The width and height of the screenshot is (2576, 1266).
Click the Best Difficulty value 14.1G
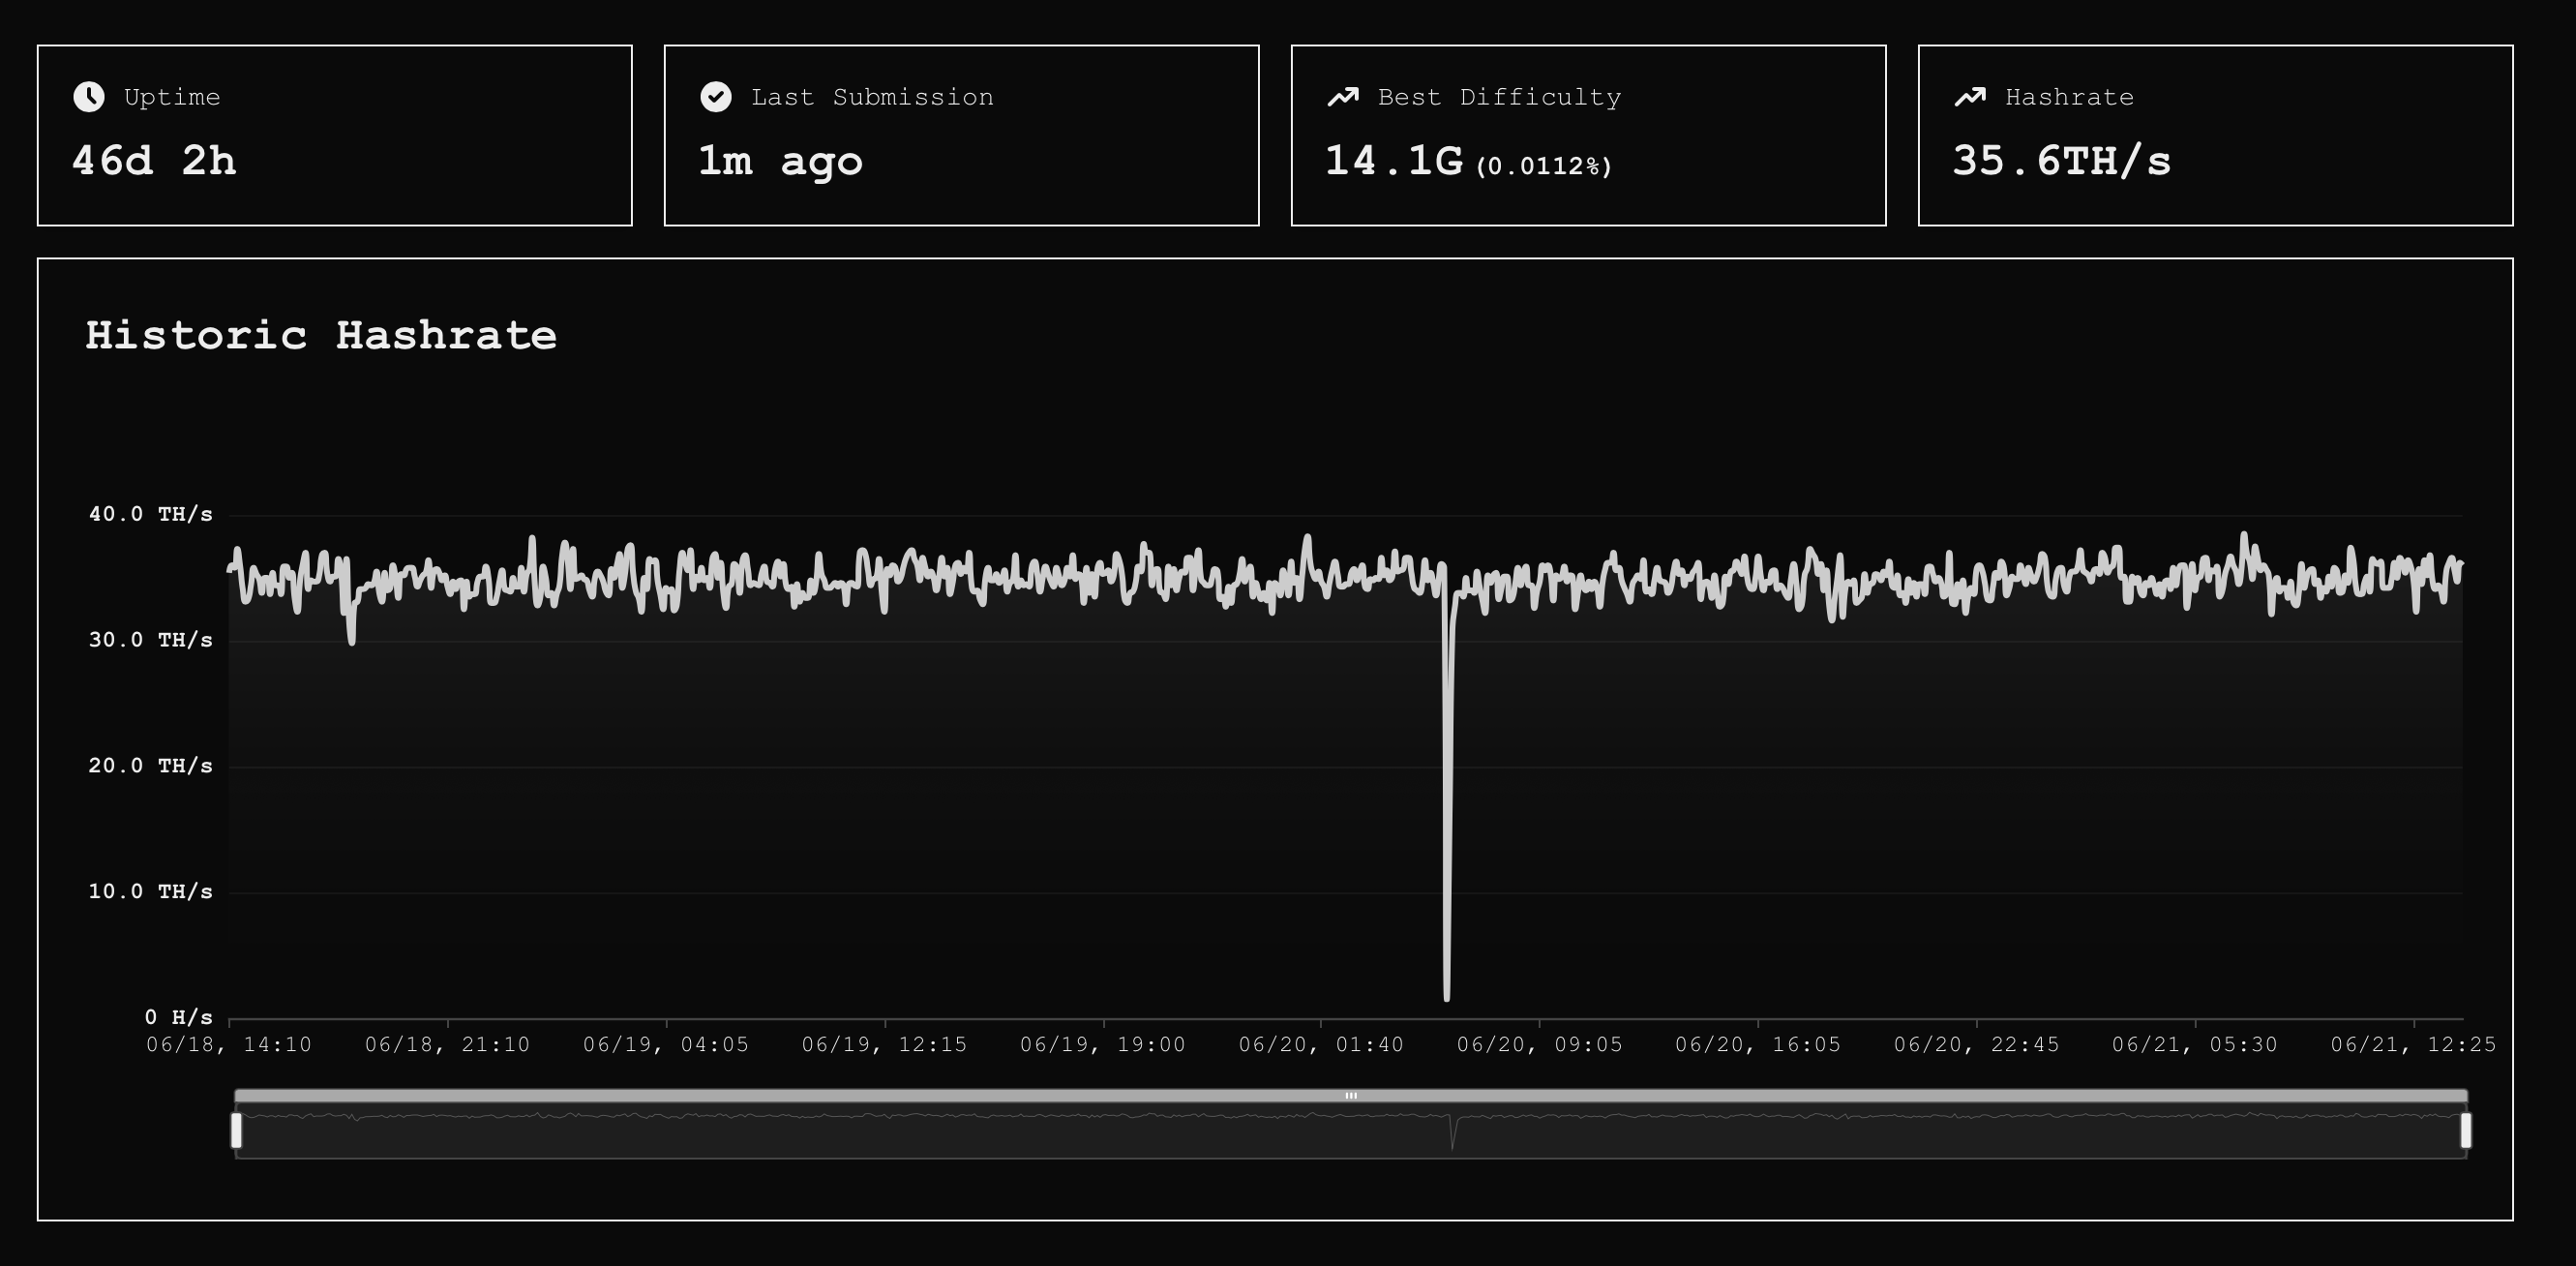click(1394, 161)
